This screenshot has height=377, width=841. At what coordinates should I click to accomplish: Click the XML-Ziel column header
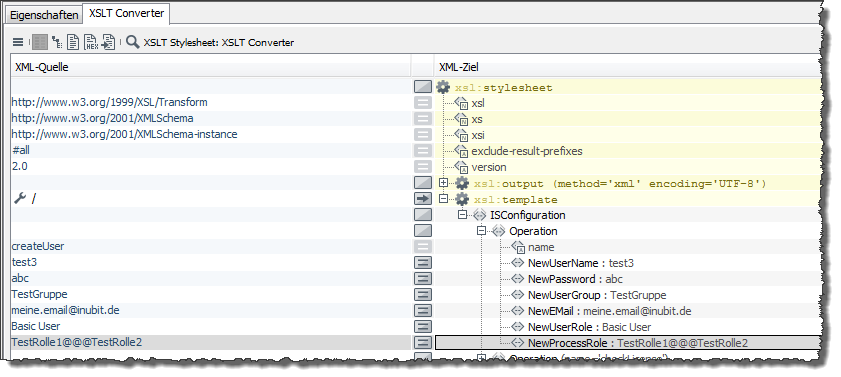628,67
